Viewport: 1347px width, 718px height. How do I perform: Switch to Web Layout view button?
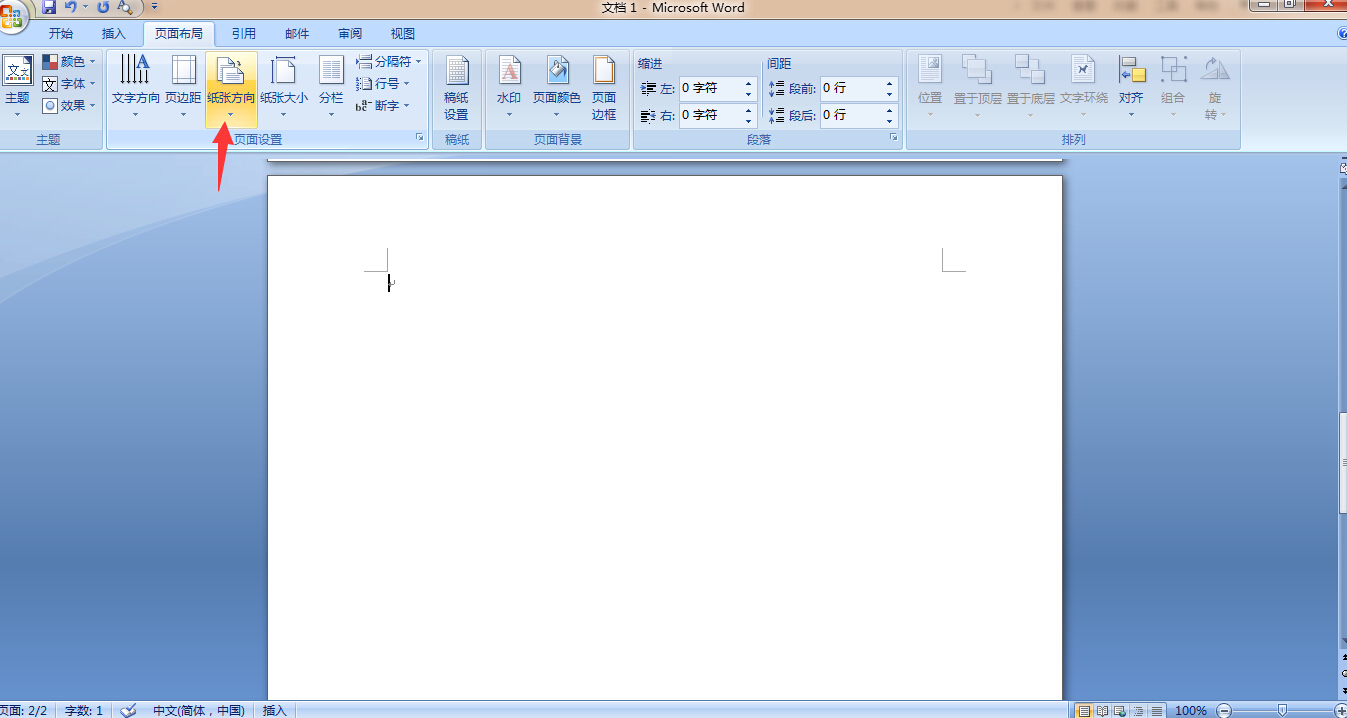click(1121, 711)
